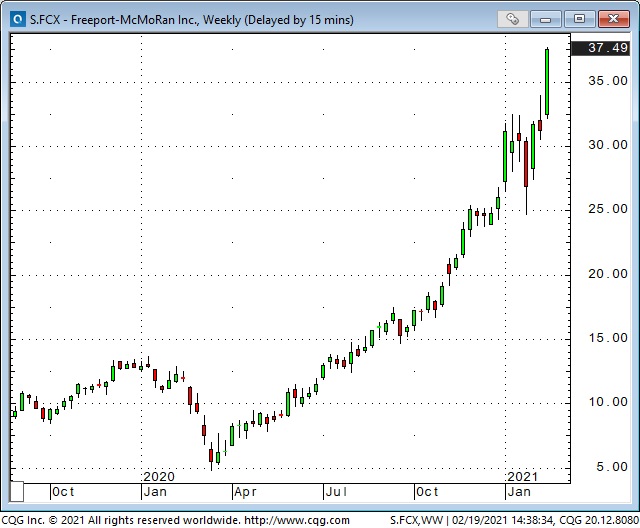Click the Apr label on time axis
Screen dimensions: 640x528
pyautogui.click(x=245, y=492)
